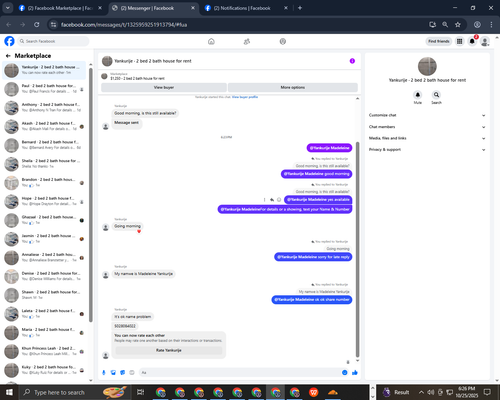
Task: Mute this chat with the bell icon
Action: pyautogui.click(x=418, y=95)
